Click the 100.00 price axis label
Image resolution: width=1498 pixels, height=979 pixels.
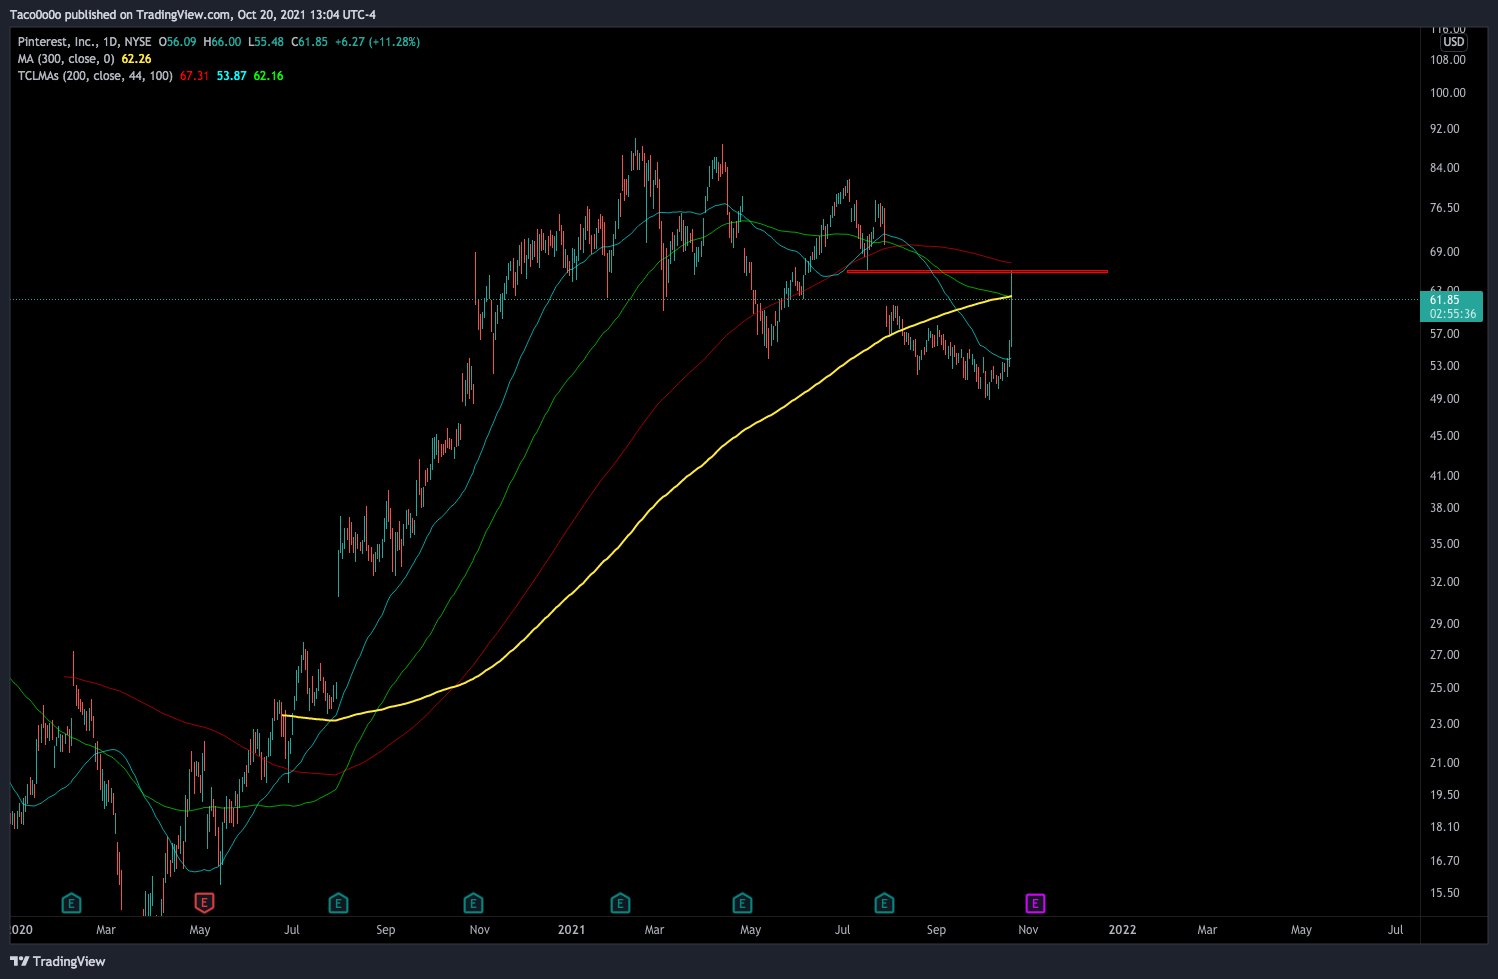point(1448,93)
